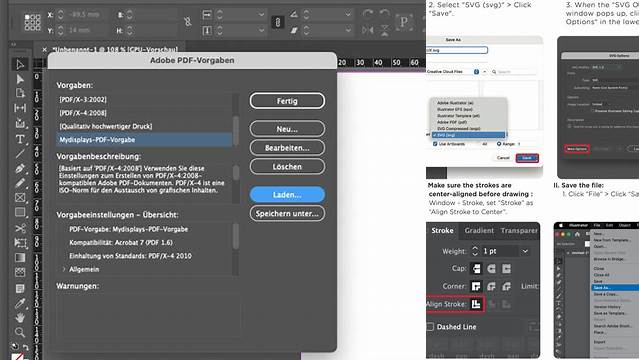The width and height of the screenshot is (639, 360).
Task: Choose the round join corner icon
Action: [x=491, y=286]
